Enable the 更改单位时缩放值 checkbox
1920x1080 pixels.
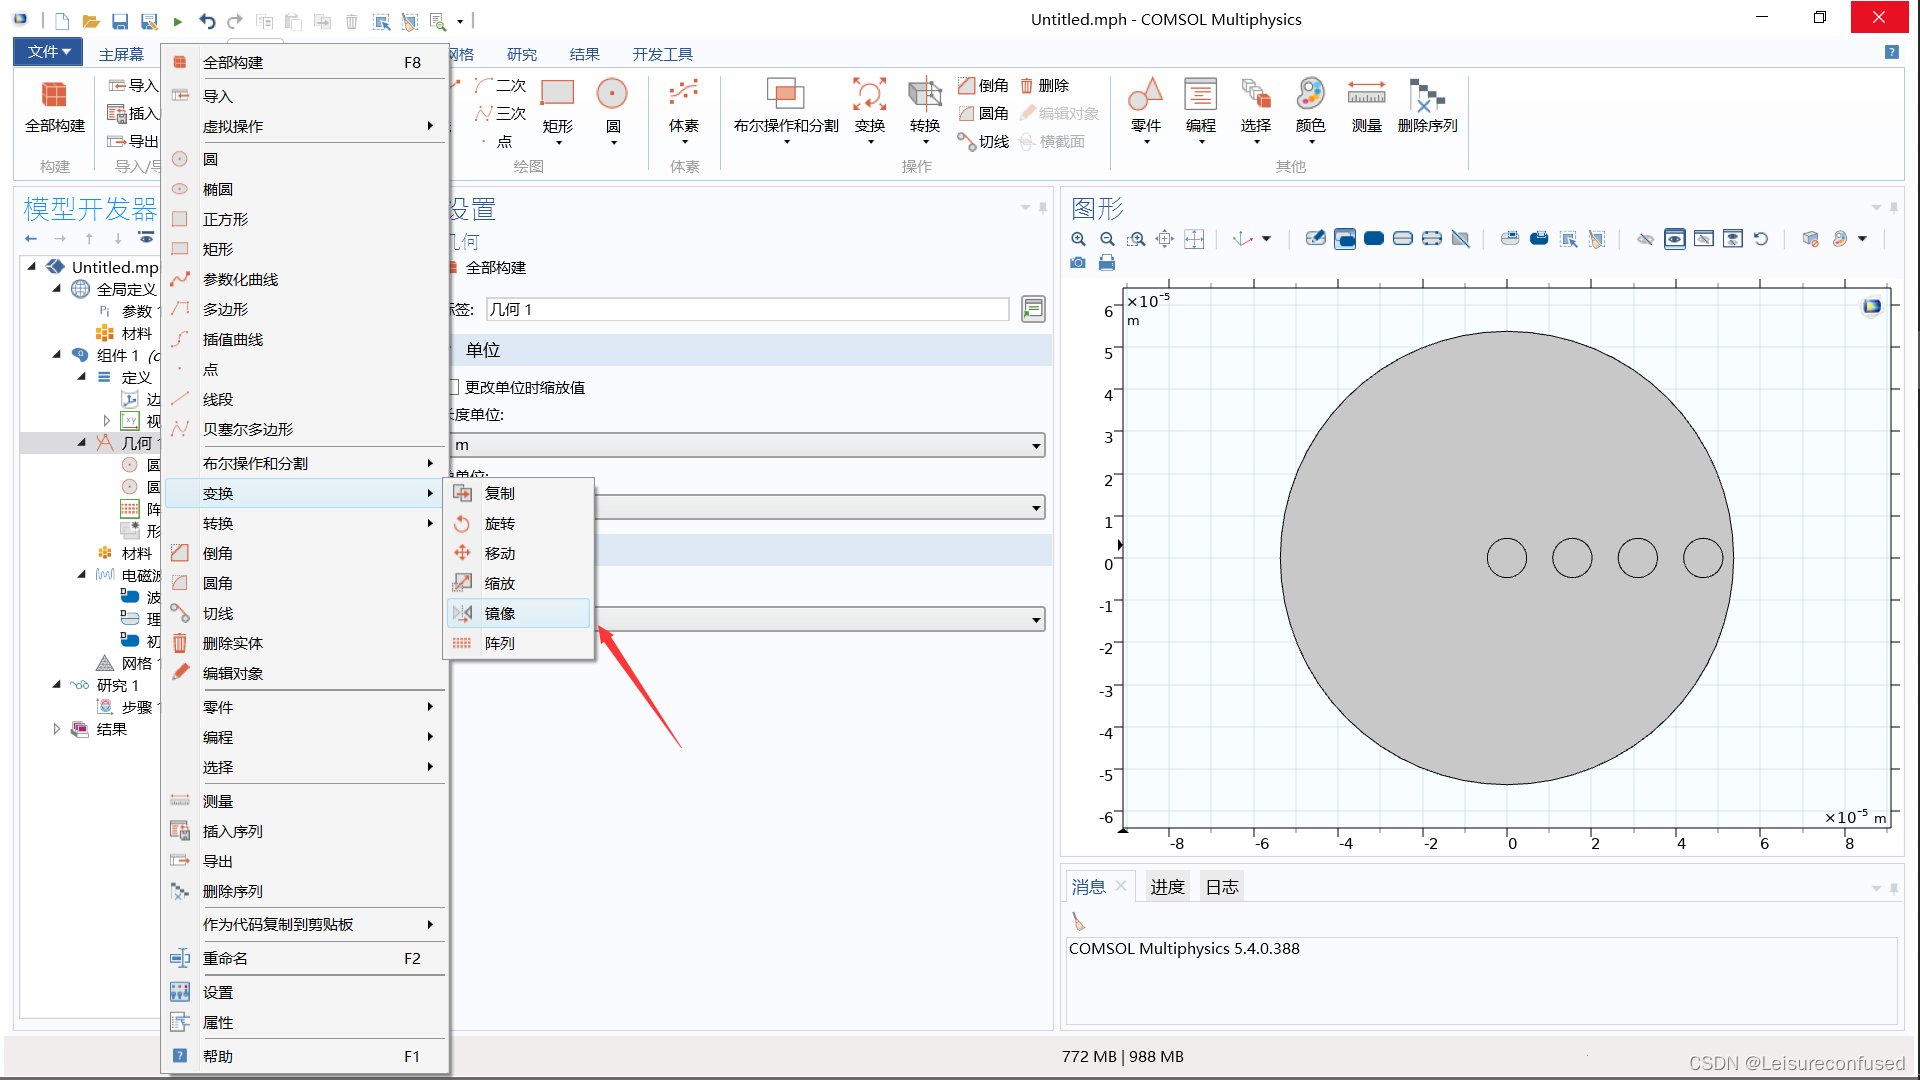point(453,387)
